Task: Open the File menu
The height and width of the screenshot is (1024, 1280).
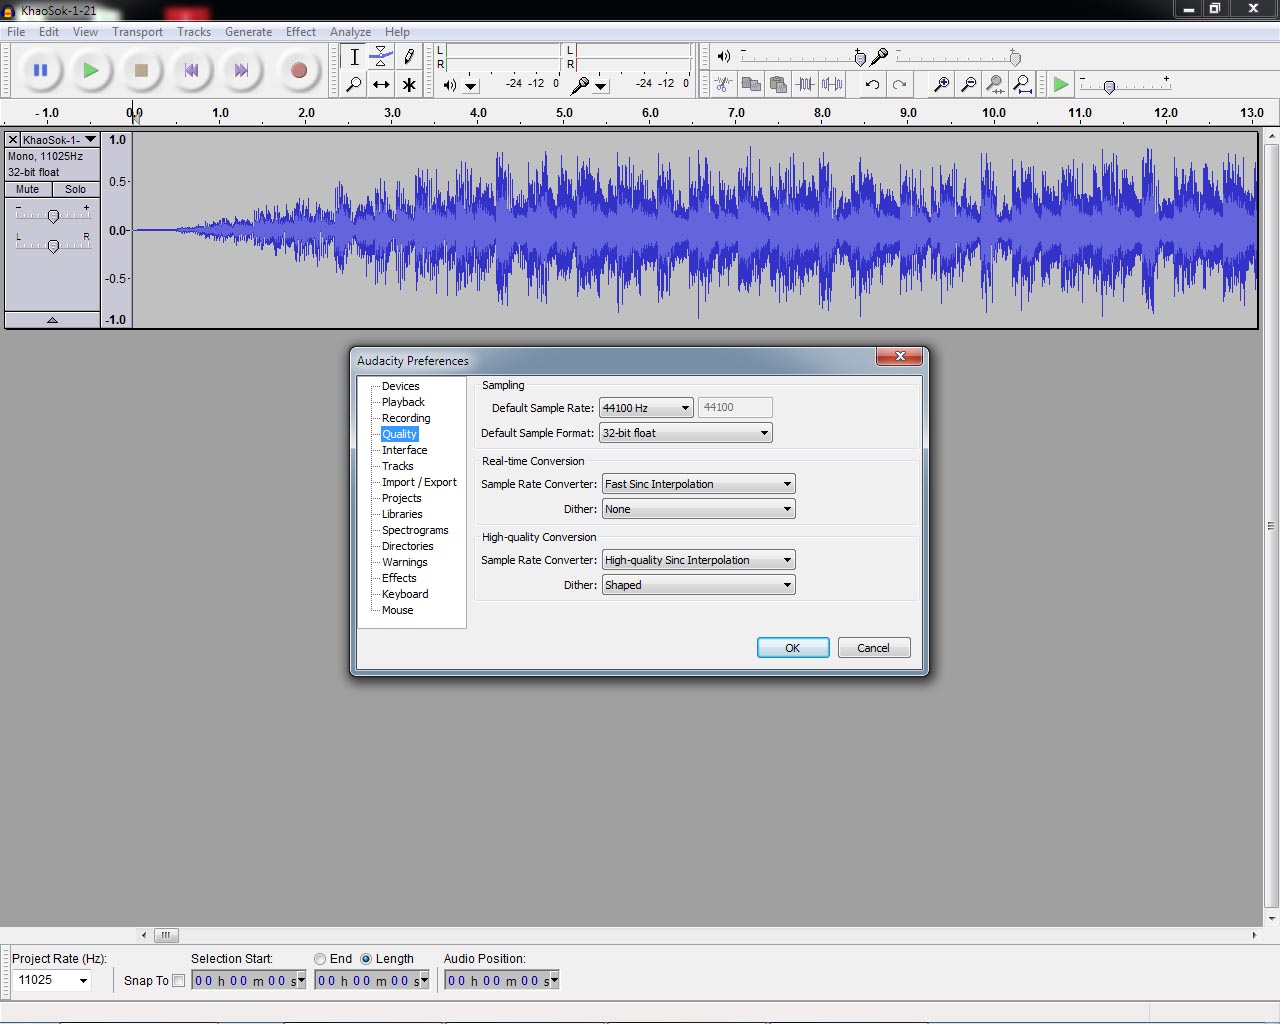Action: pos(16,32)
